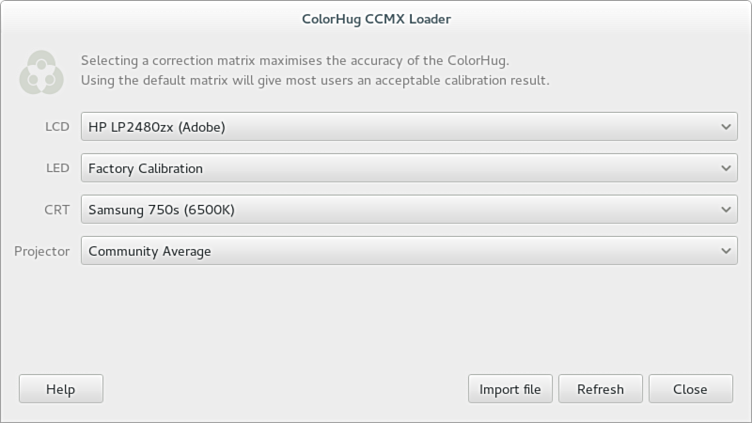
Task: Click the LED label
Action: coord(57,169)
